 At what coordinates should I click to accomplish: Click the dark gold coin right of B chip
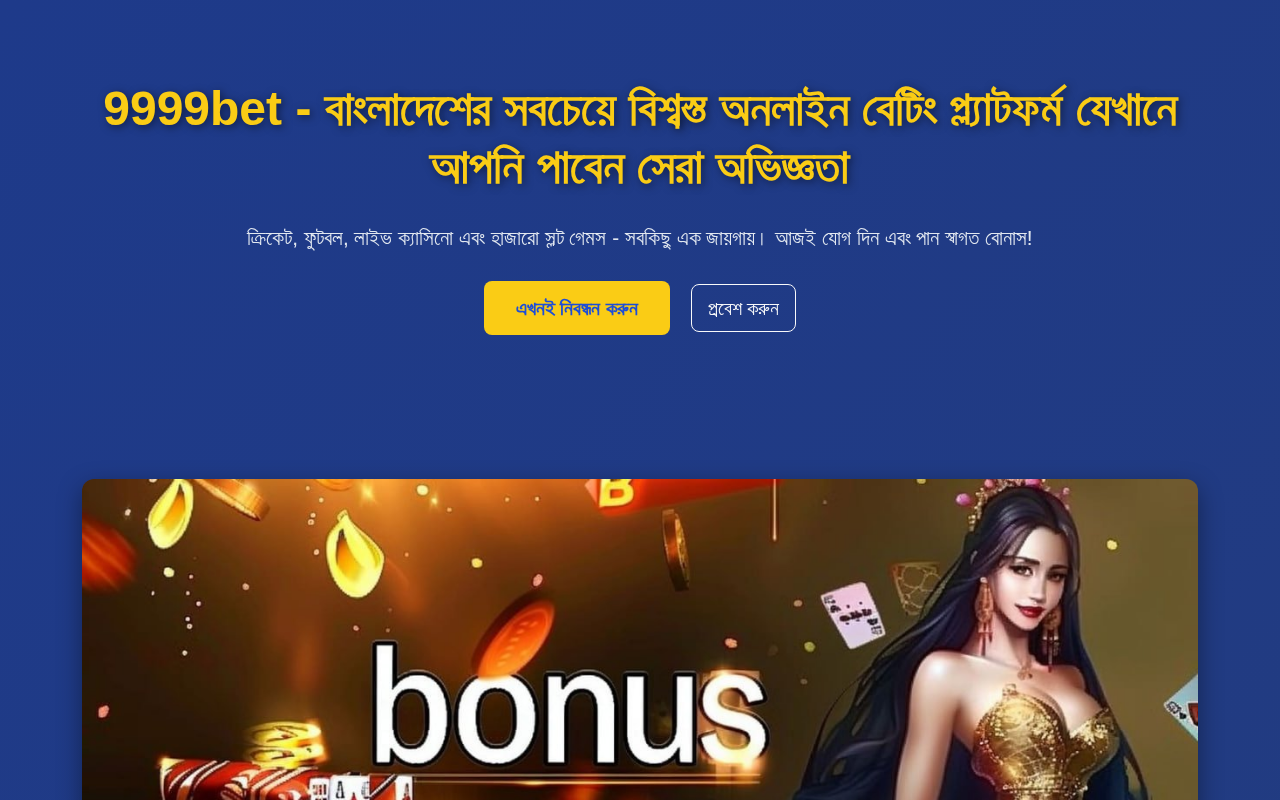tap(676, 548)
